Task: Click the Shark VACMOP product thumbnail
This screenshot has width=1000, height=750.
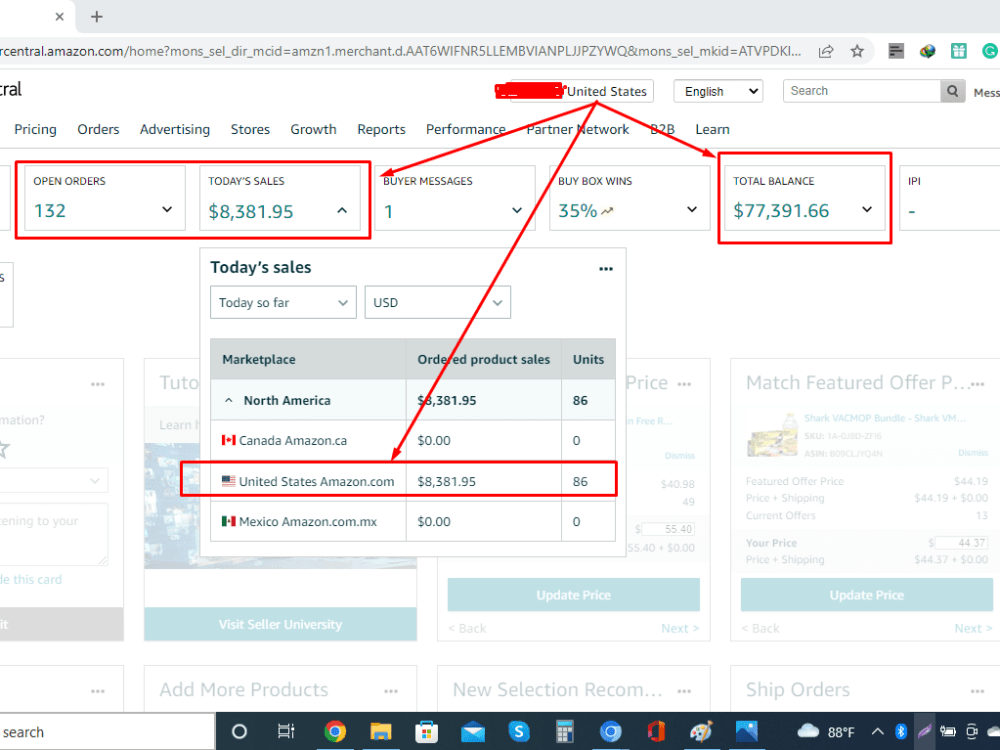Action: tap(772, 436)
